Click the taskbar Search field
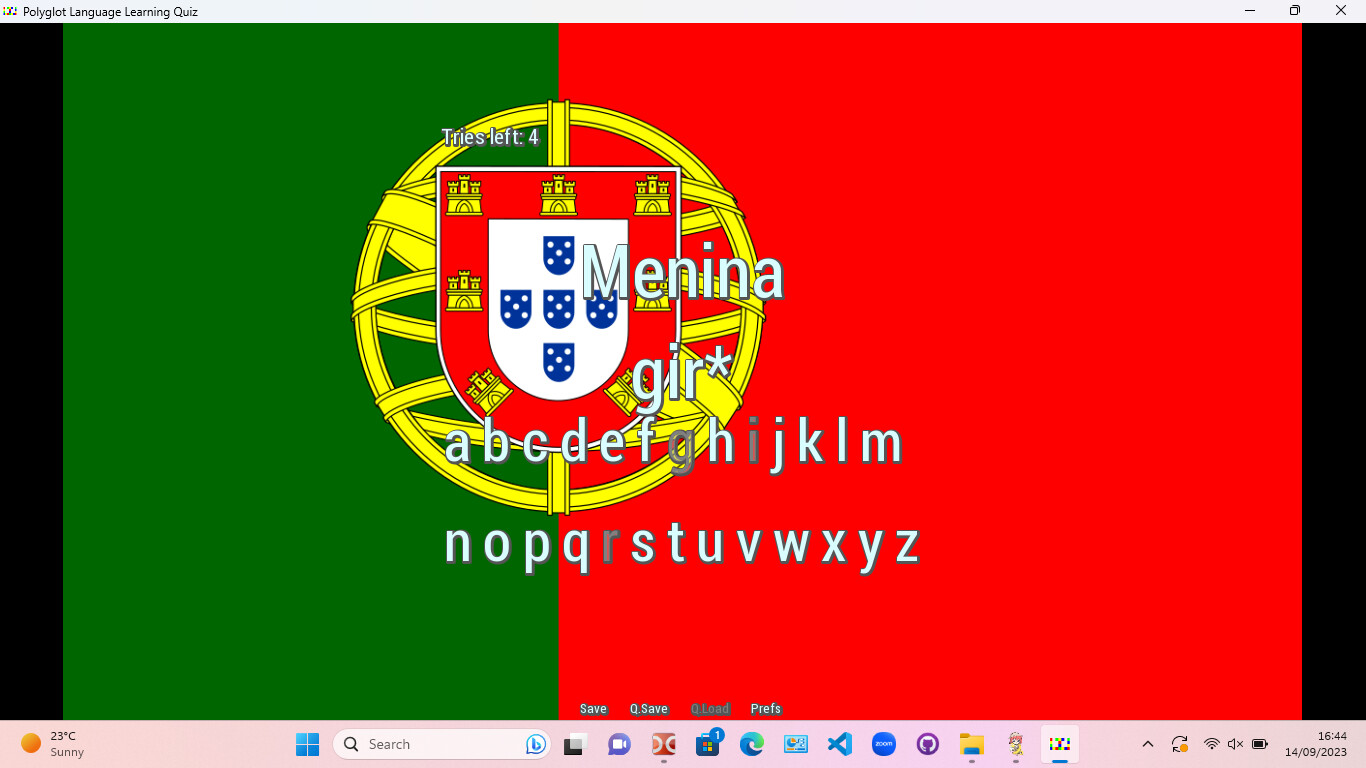Viewport: 1366px width, 768px height. [x=440, y=744]
